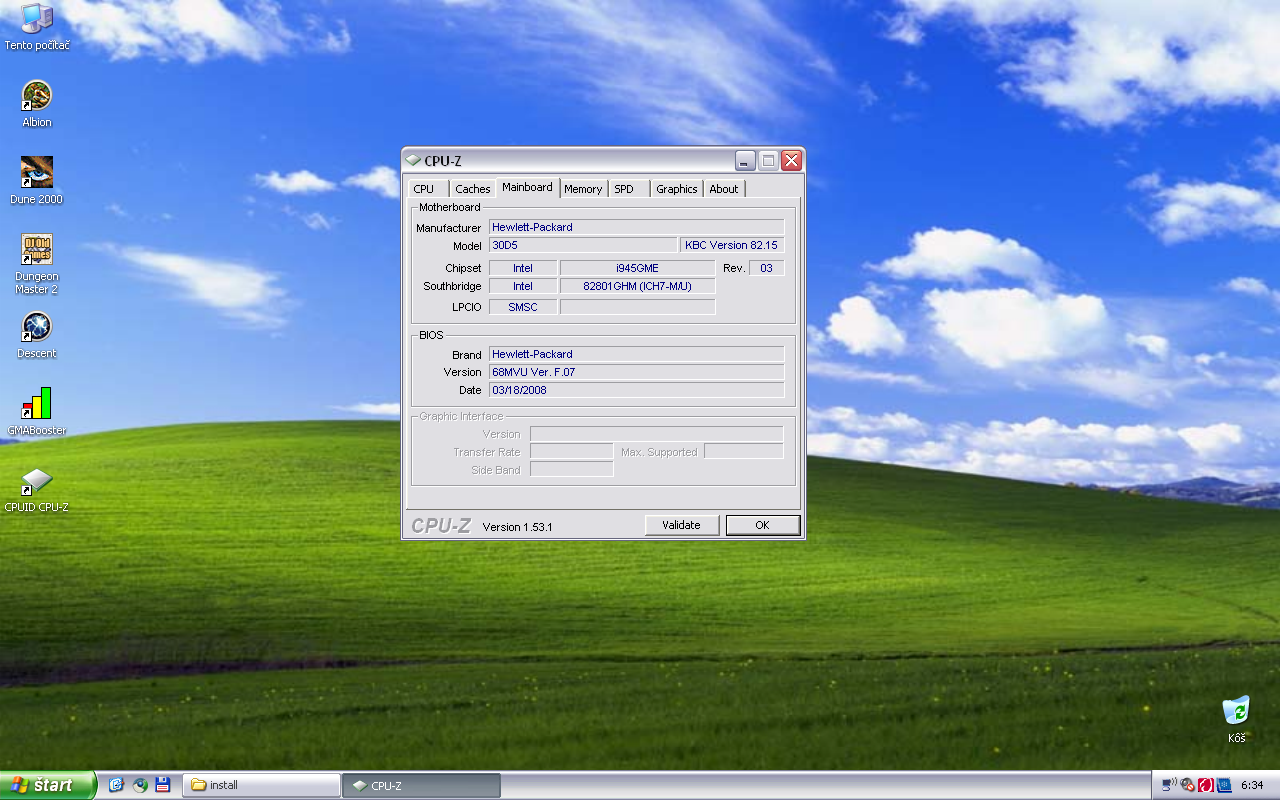1280x800 pixels.
Task: Click the wireless network tray icon
Action: (x=1169, y=785)
